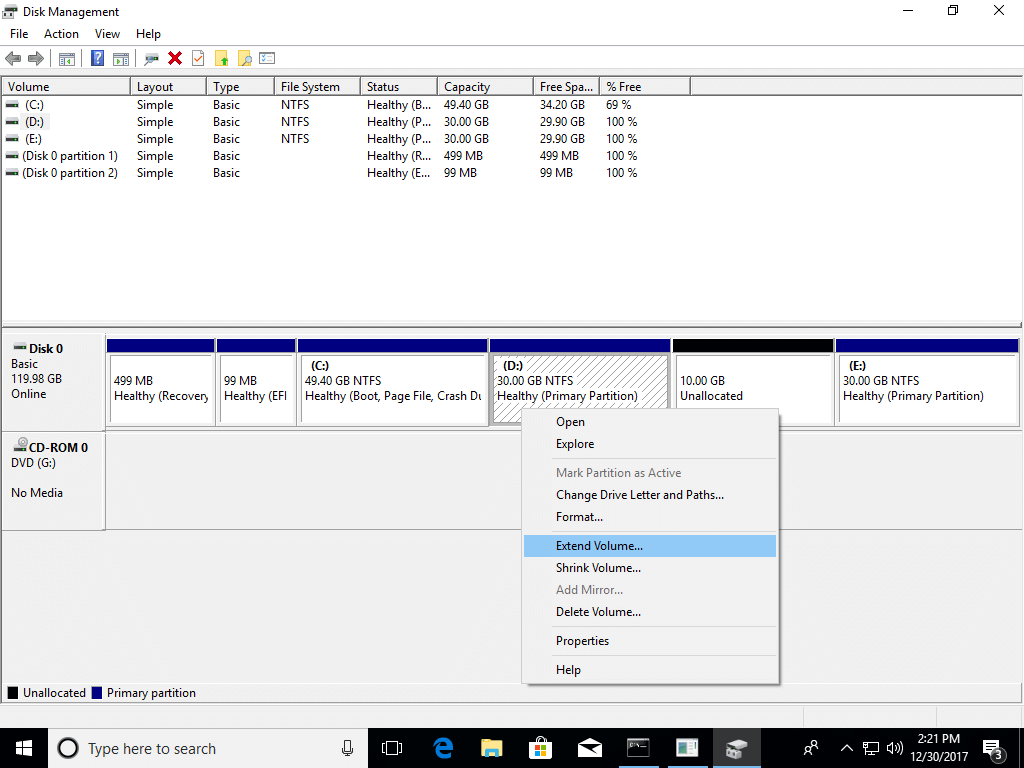Click the disk tools toolbar icon with screwdriver
Viewport: 1024px width, 768px height.
(x=151, y=57)
